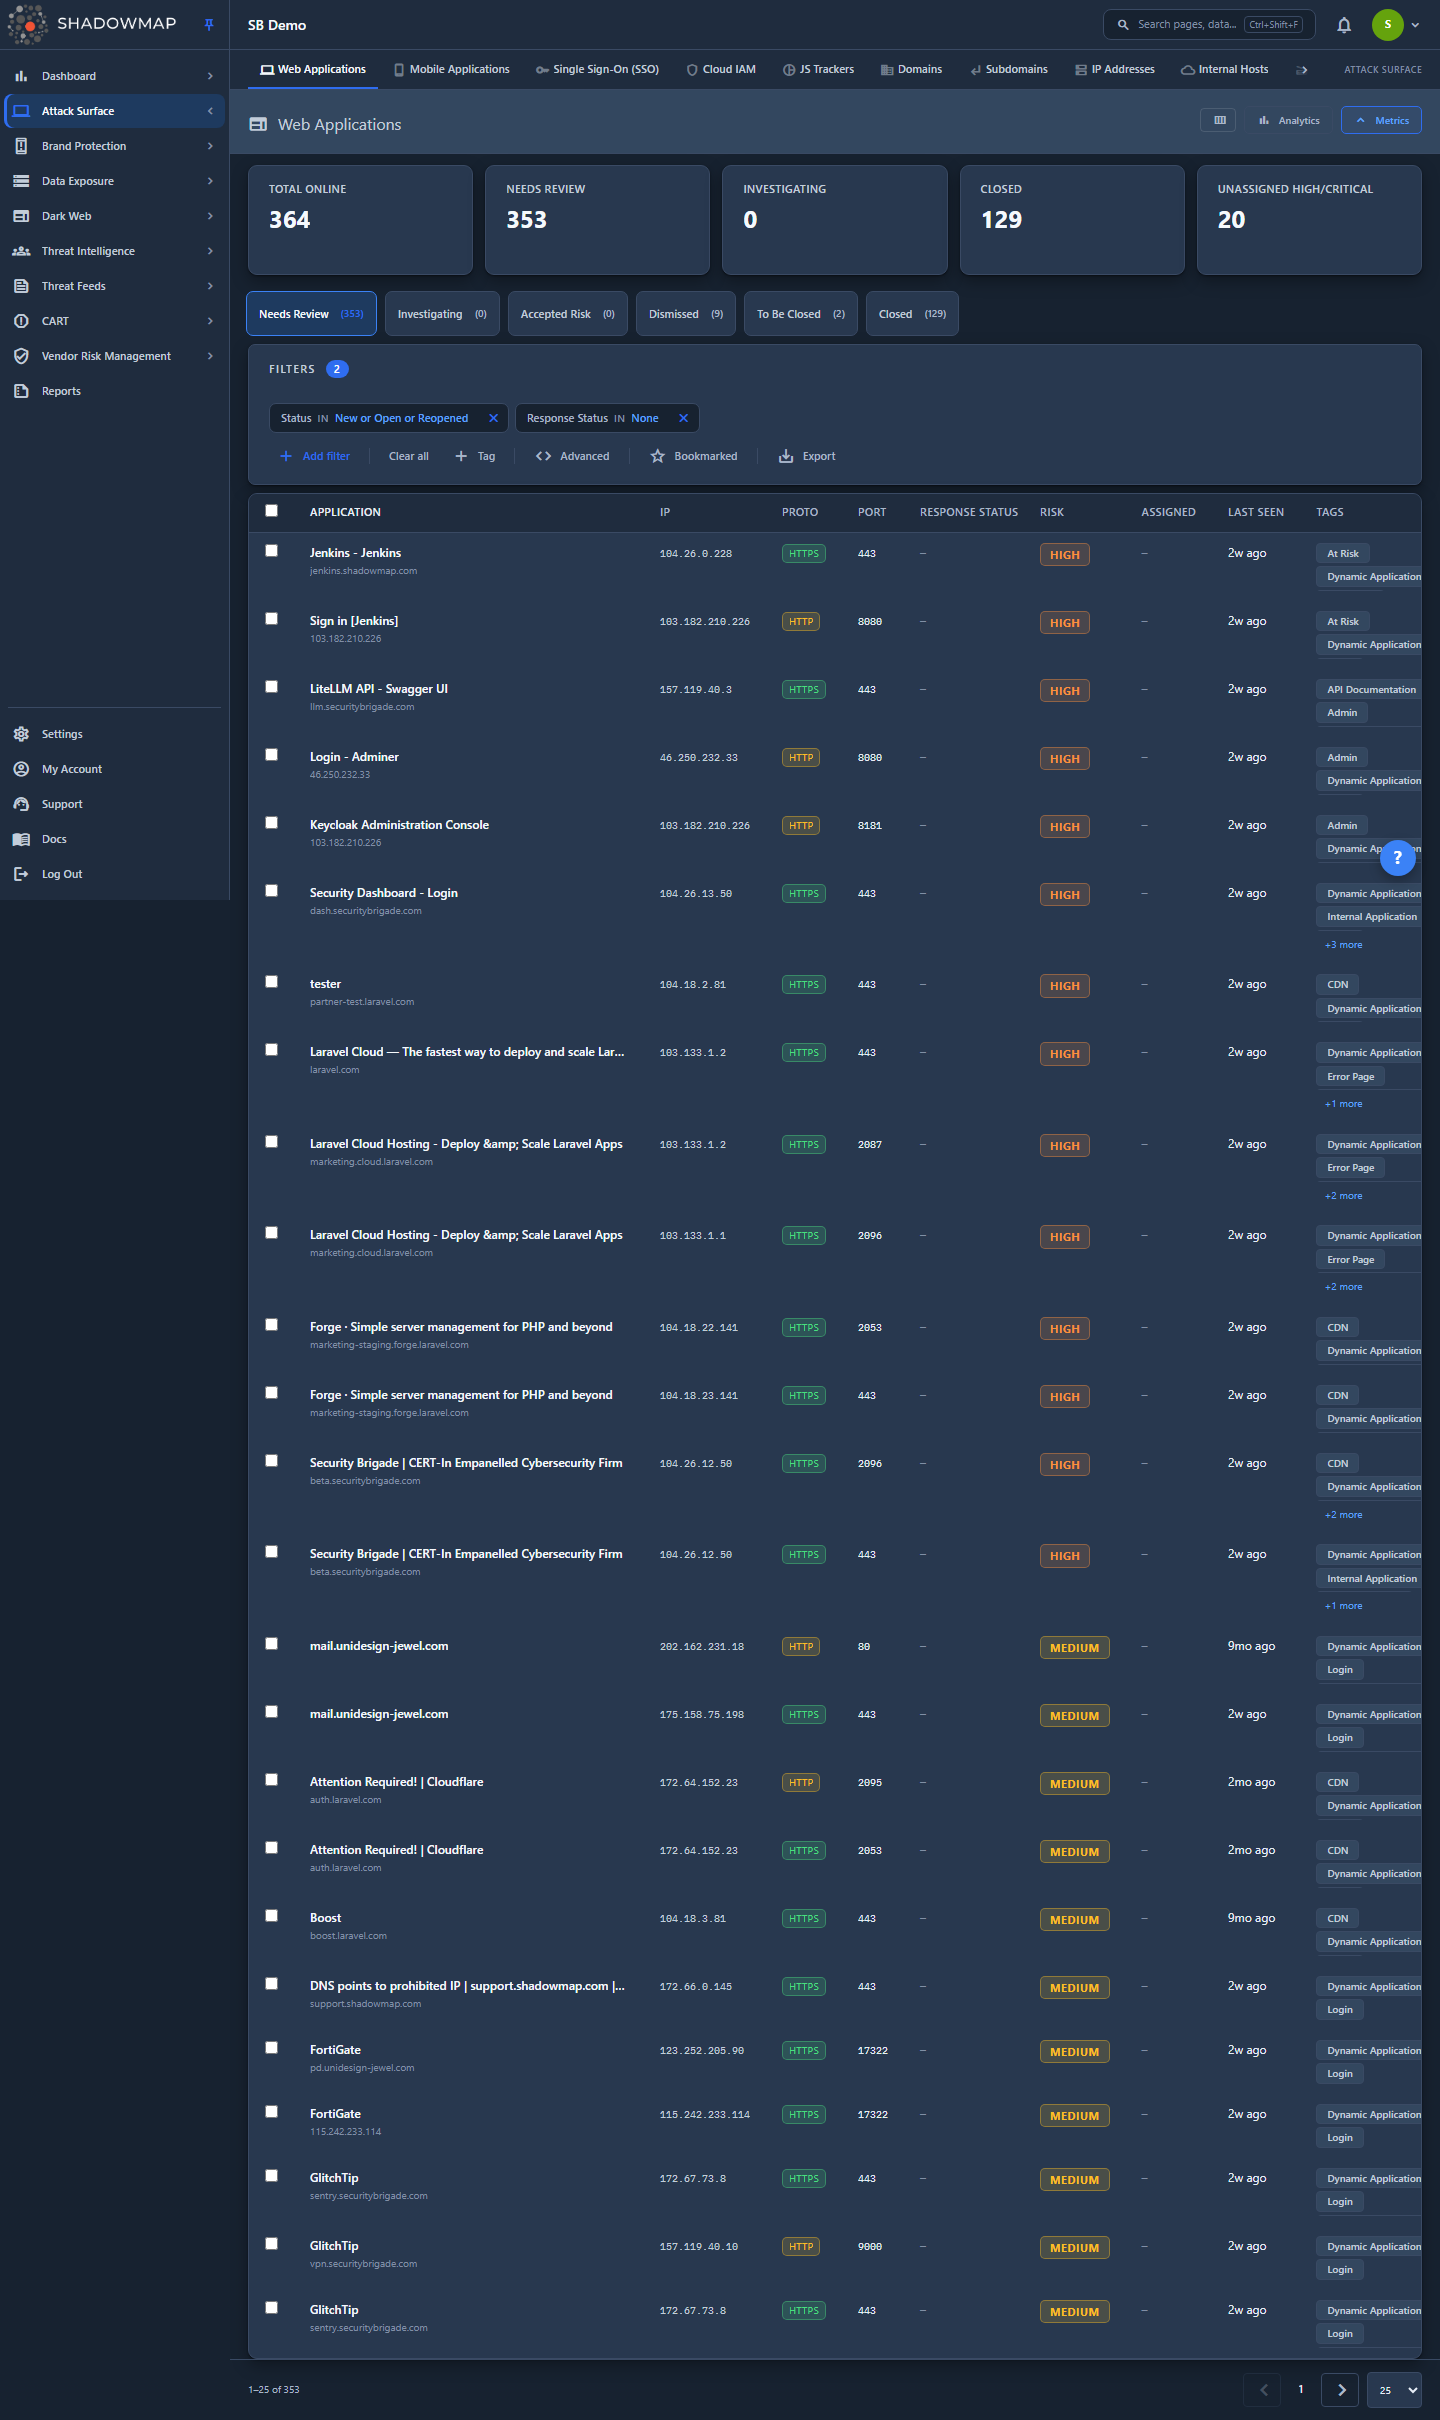
Task: Click Clear all filters
Action: coord(409,456)
